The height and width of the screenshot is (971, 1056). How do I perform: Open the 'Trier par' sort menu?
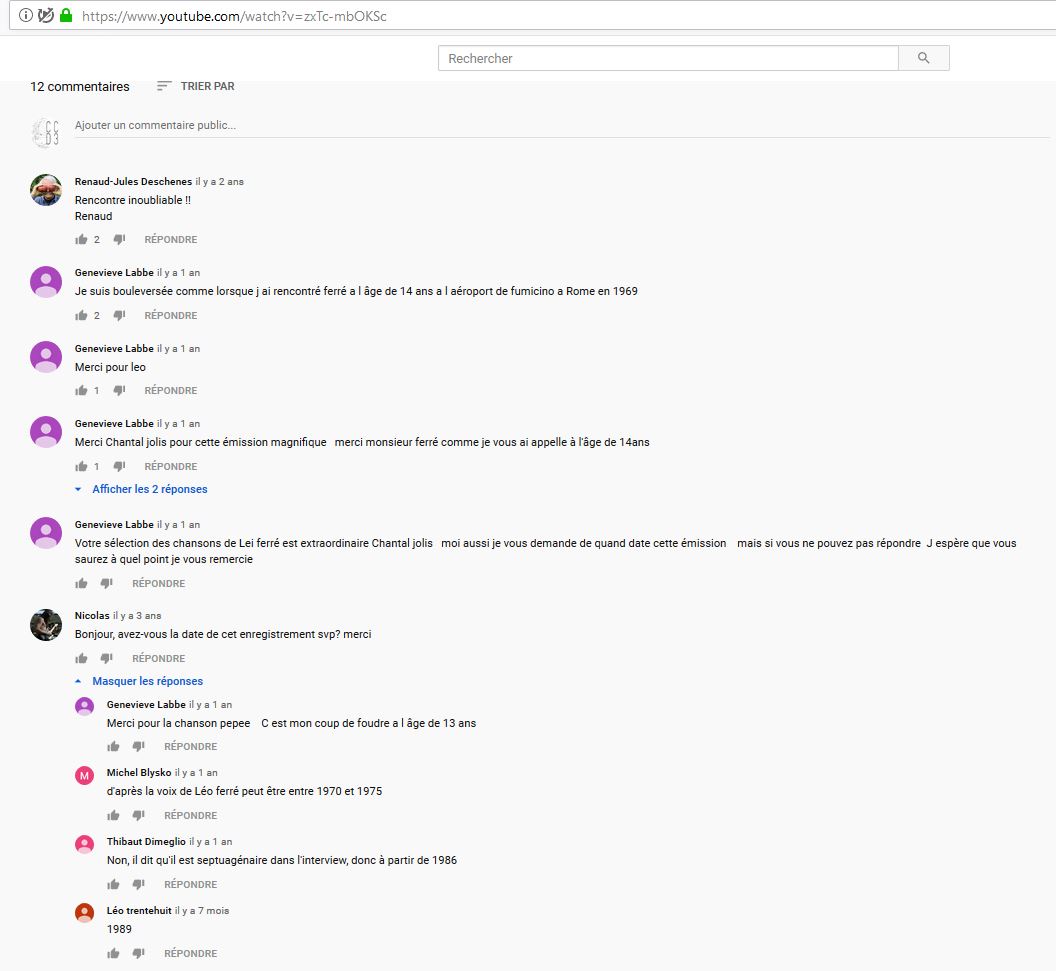click(196, 87)
